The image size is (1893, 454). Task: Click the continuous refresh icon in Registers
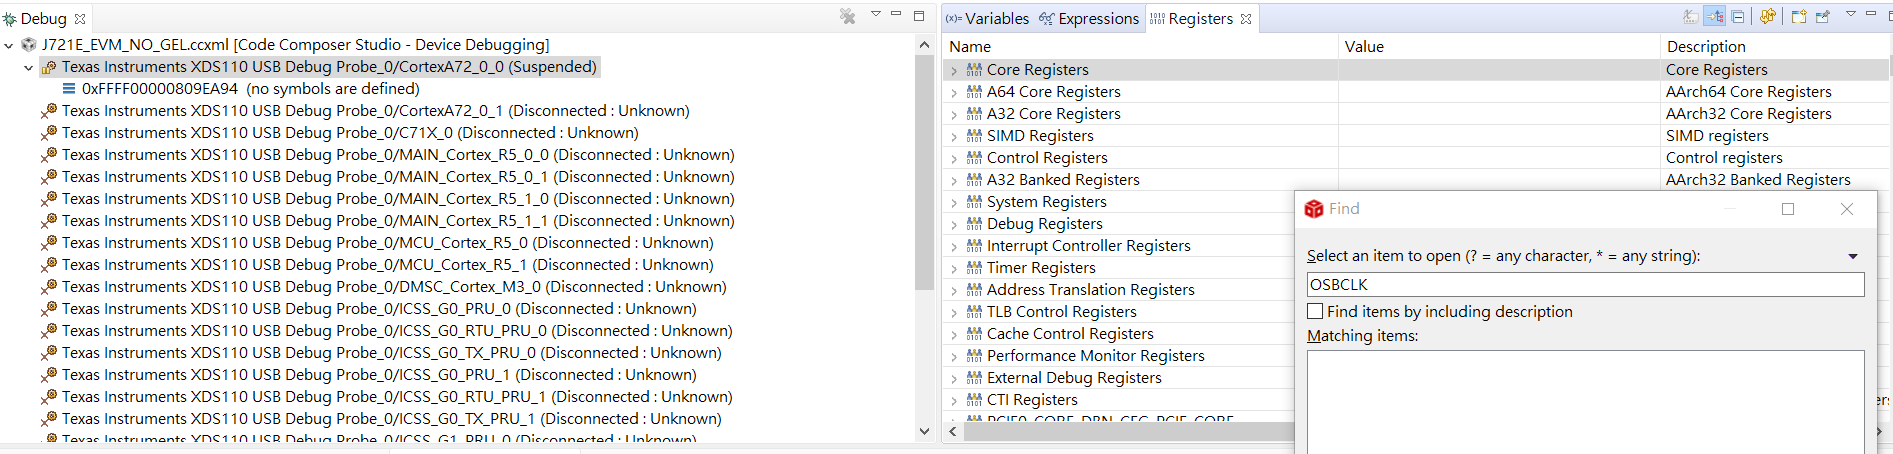(x=1767, y=17)
